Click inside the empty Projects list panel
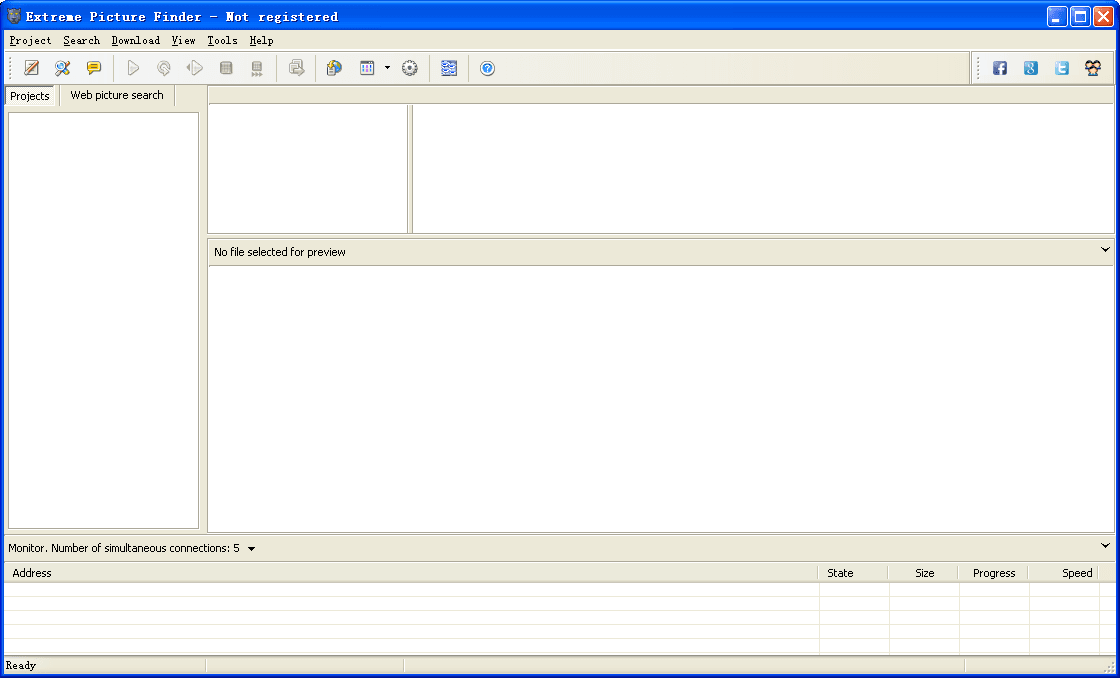 pos(104,320)
